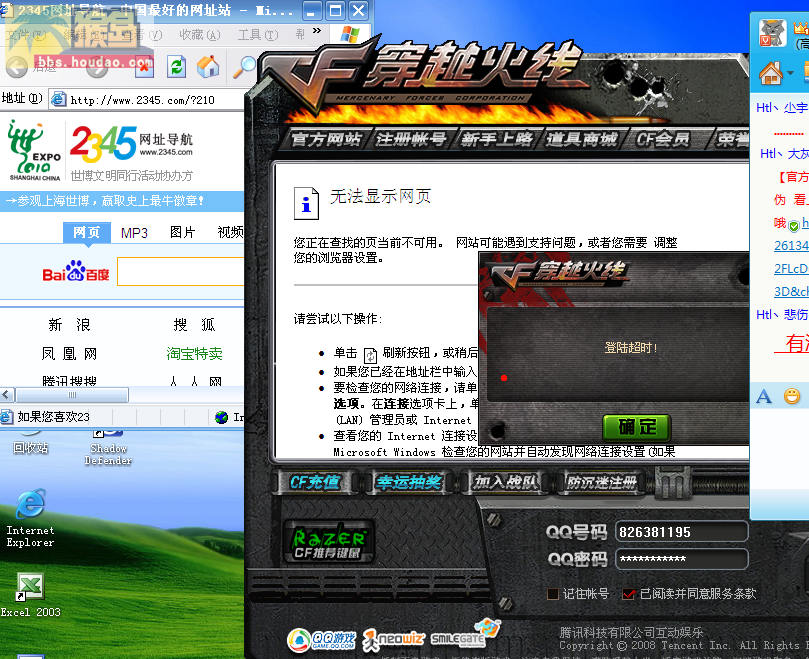
Task: Click the 2345 网址导航 logo
Action: 131,143
